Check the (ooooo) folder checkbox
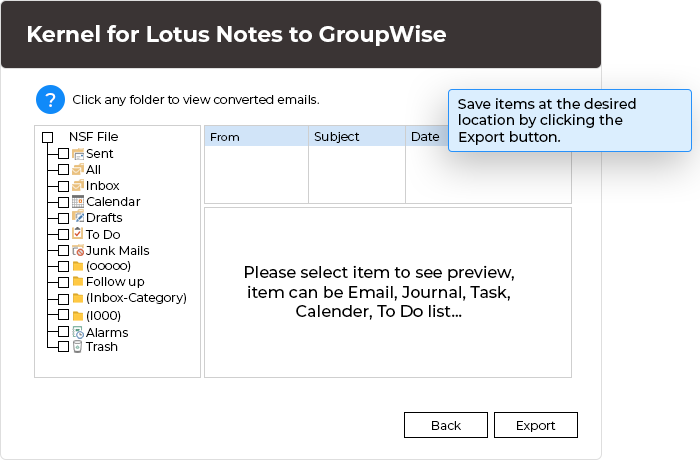The image size is (700, 460). click(x=63, y=266)
